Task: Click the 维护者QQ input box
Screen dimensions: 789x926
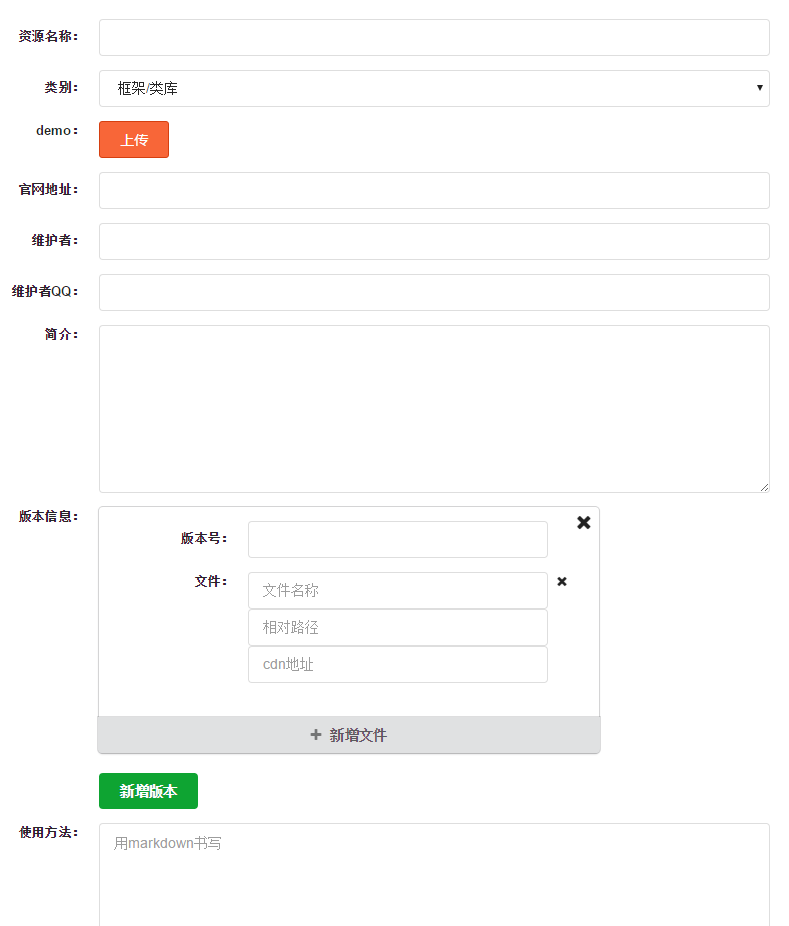Action: (434, 292)
